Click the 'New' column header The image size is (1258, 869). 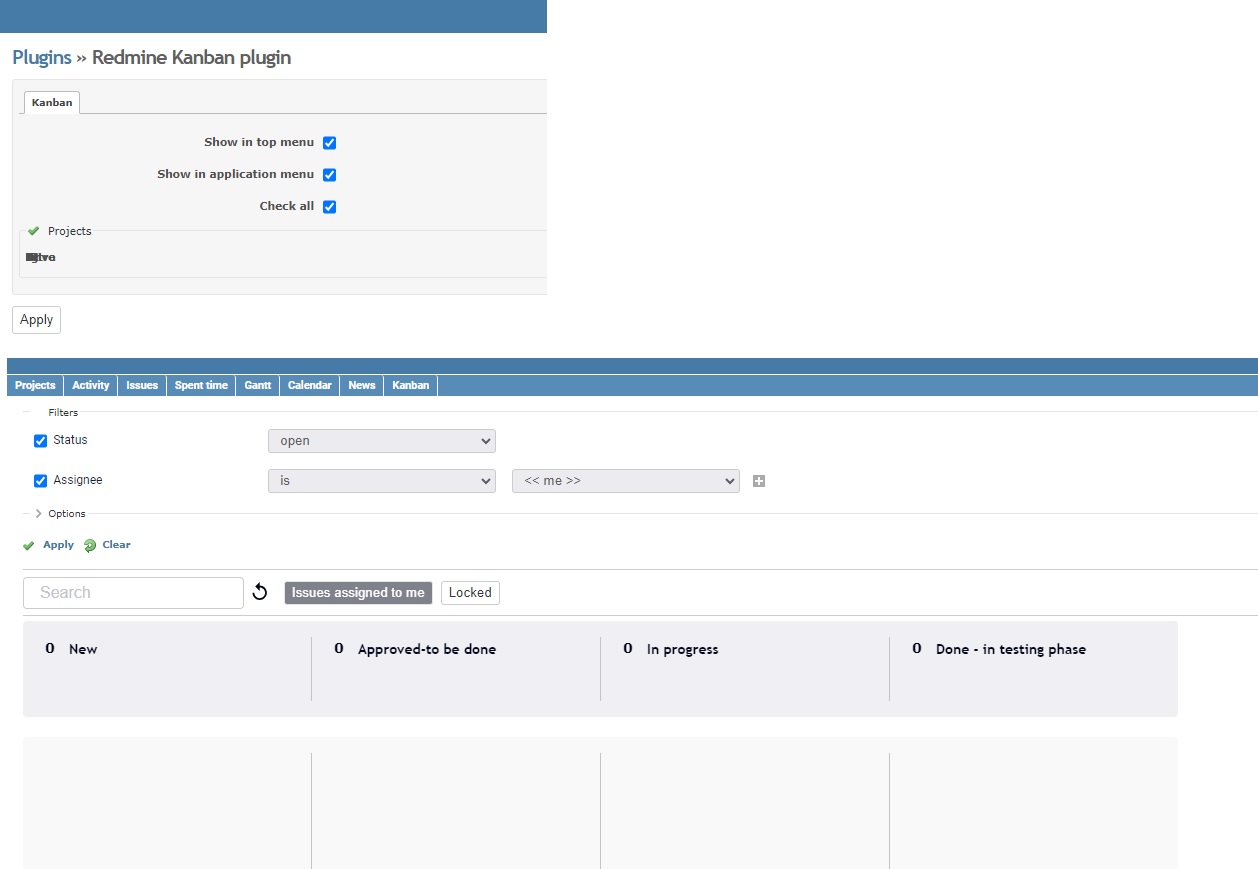click(x=83, y=649)
